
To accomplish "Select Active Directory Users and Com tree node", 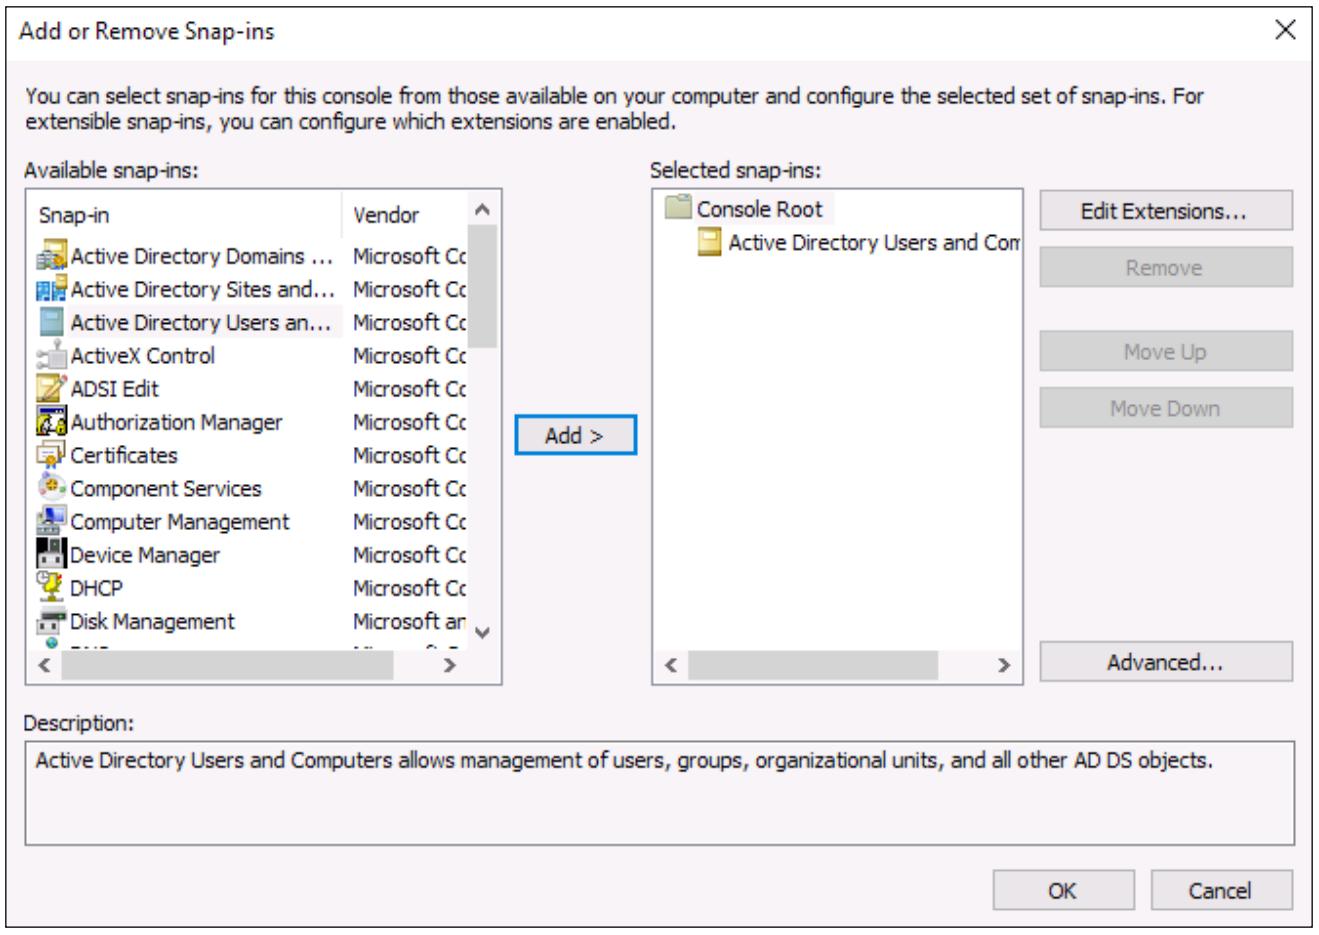I will click(x=874, y=242).
